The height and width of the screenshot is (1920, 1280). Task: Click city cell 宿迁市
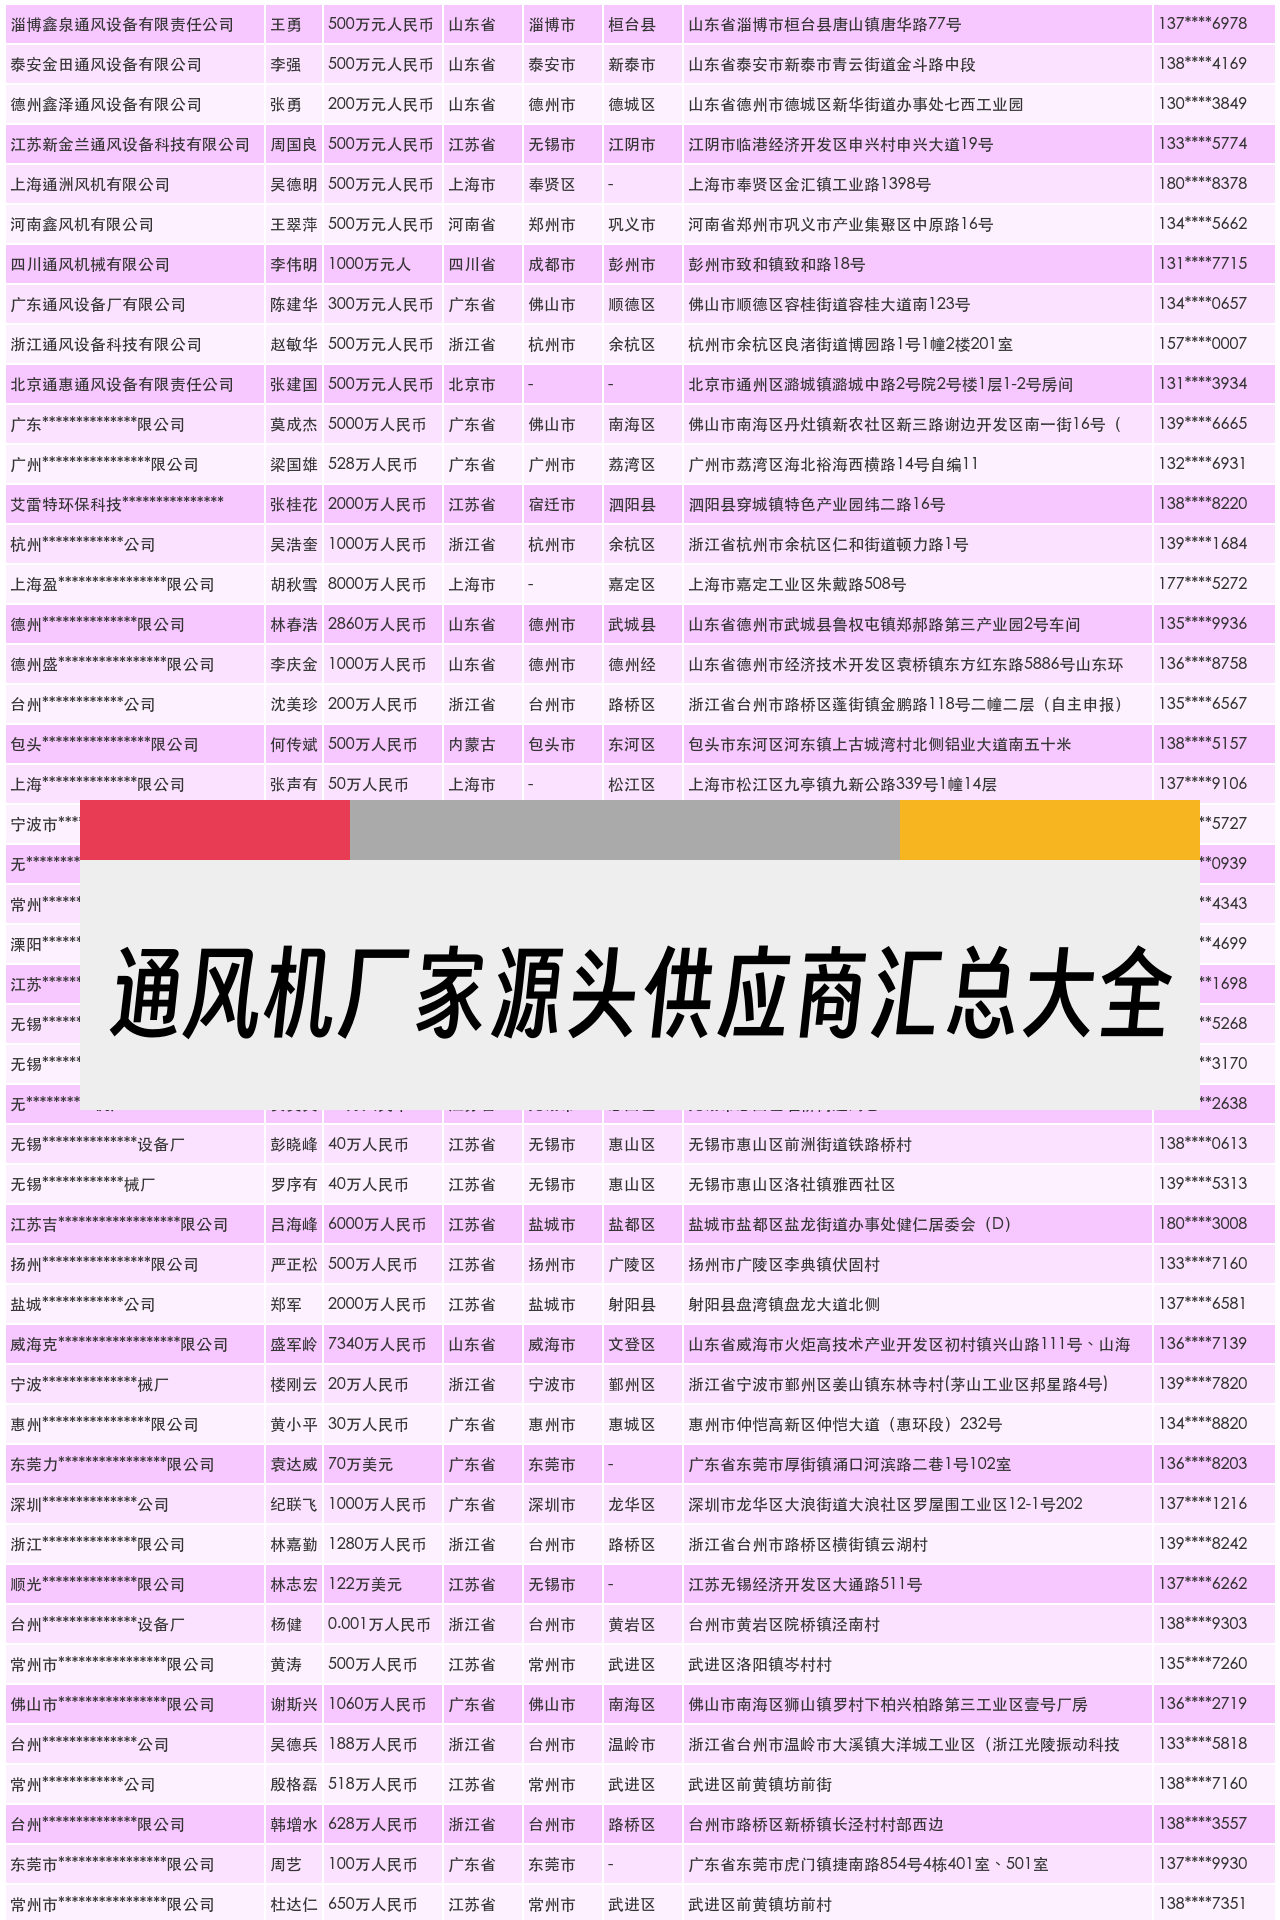(x=552, y=504)
